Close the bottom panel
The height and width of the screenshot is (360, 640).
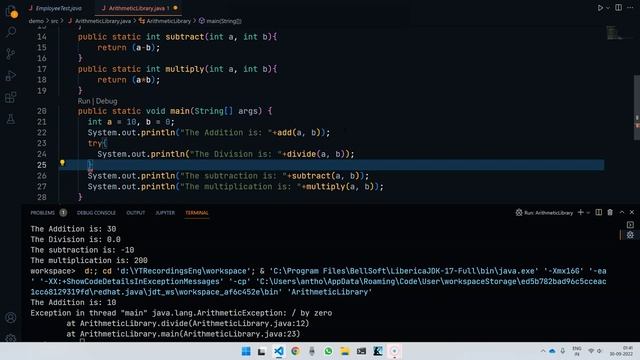632,212
